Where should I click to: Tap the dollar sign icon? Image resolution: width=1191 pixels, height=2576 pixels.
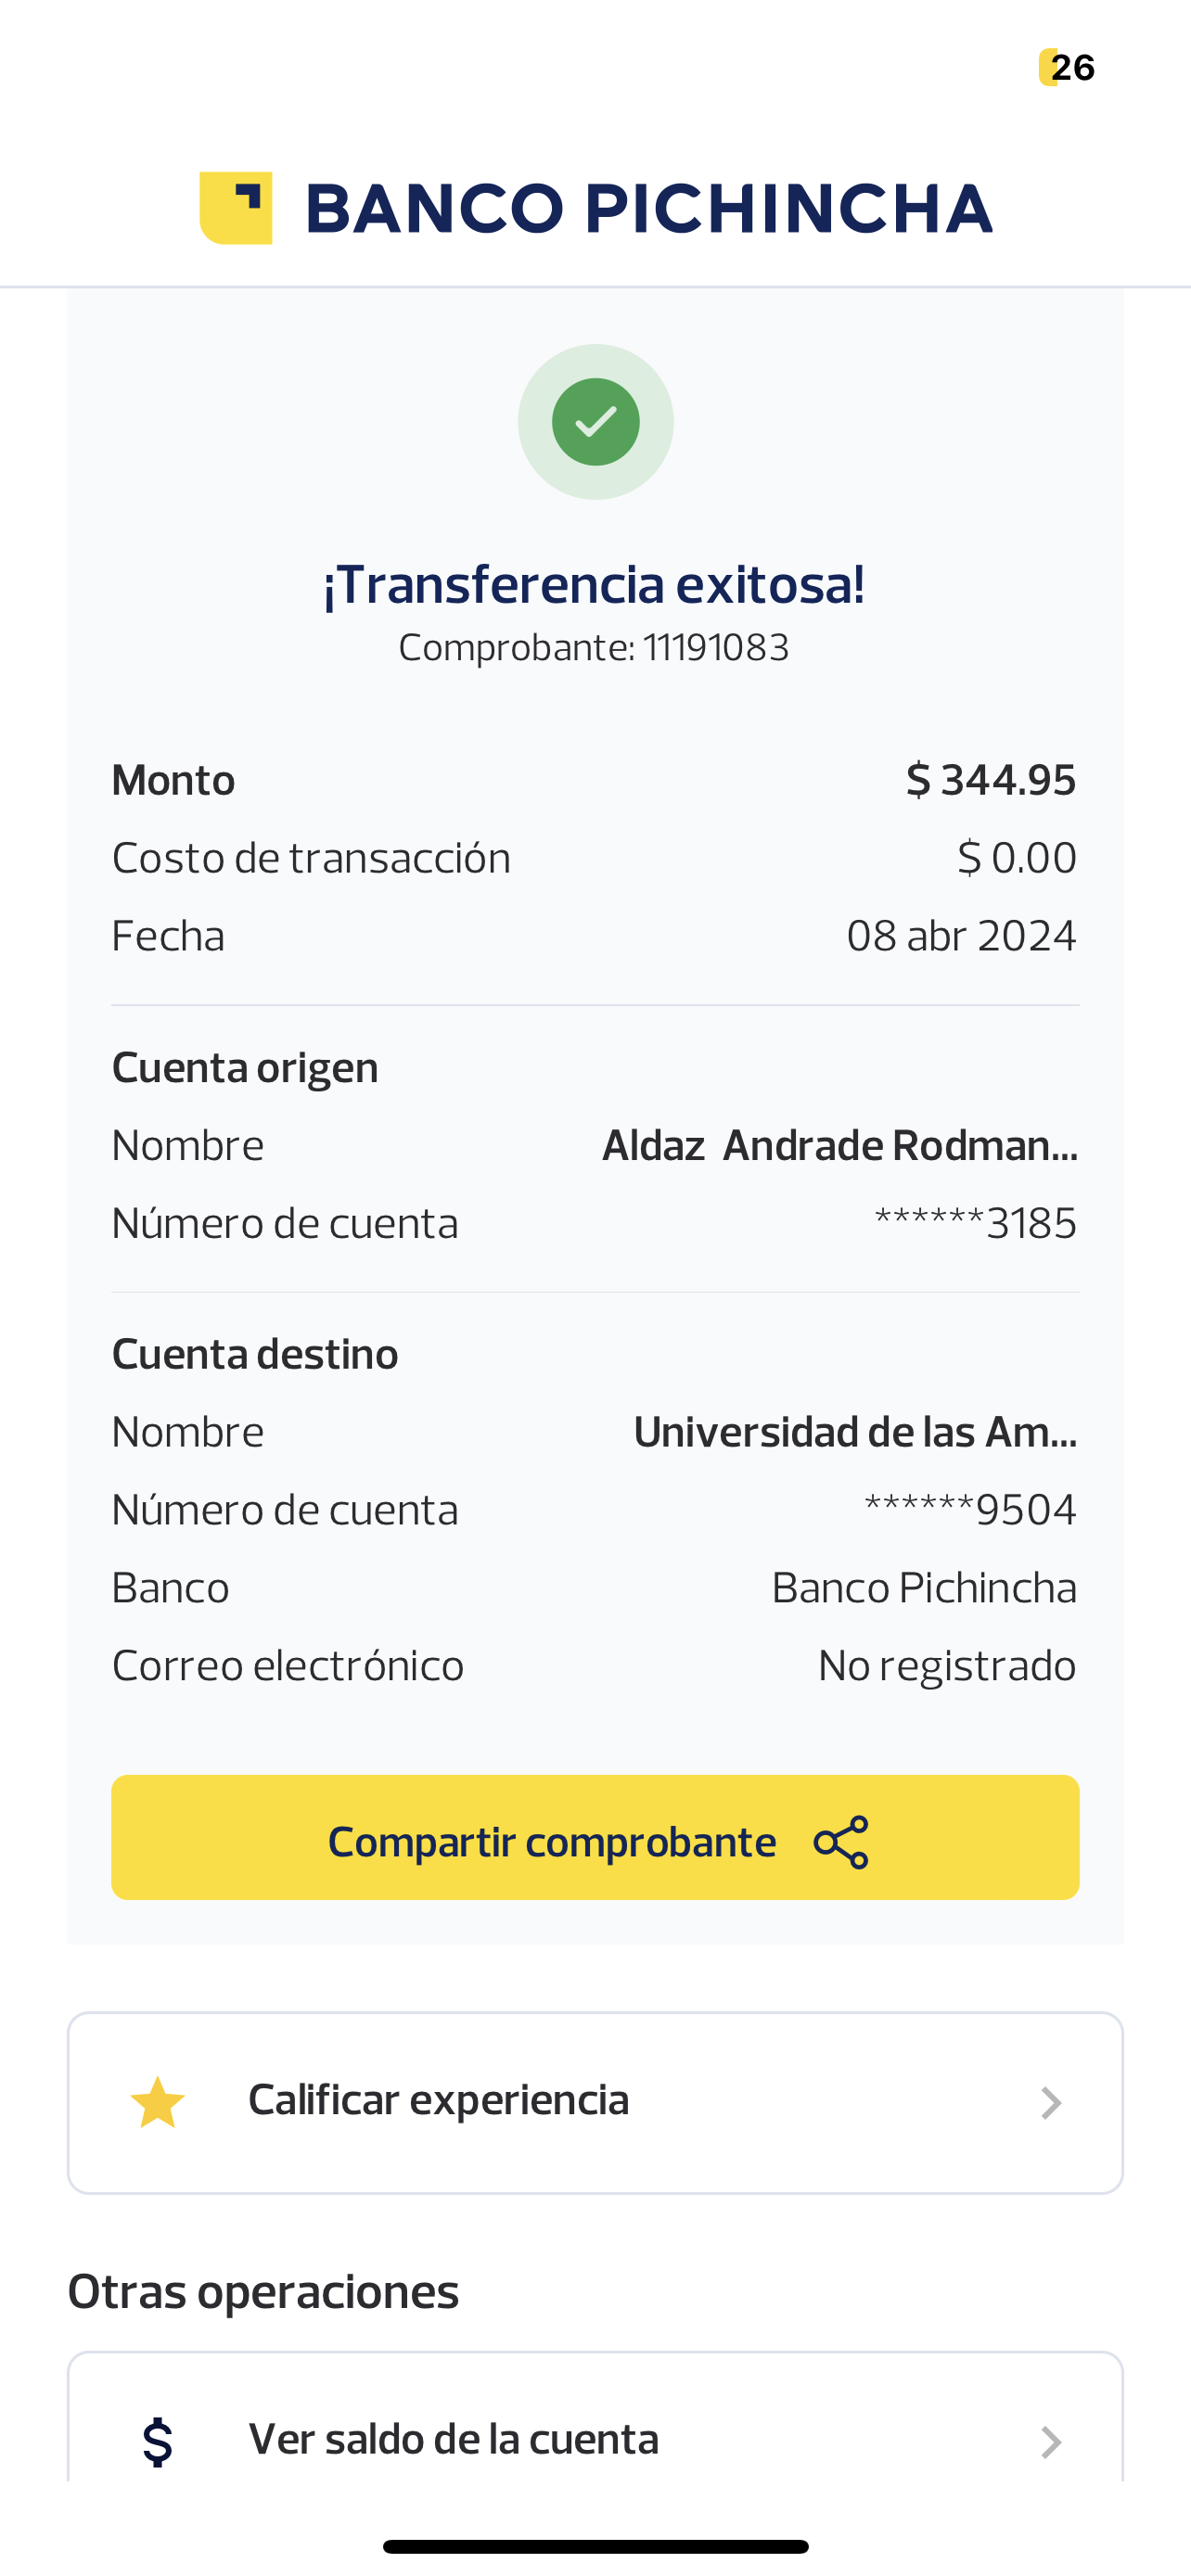(x=158, y=2442)
